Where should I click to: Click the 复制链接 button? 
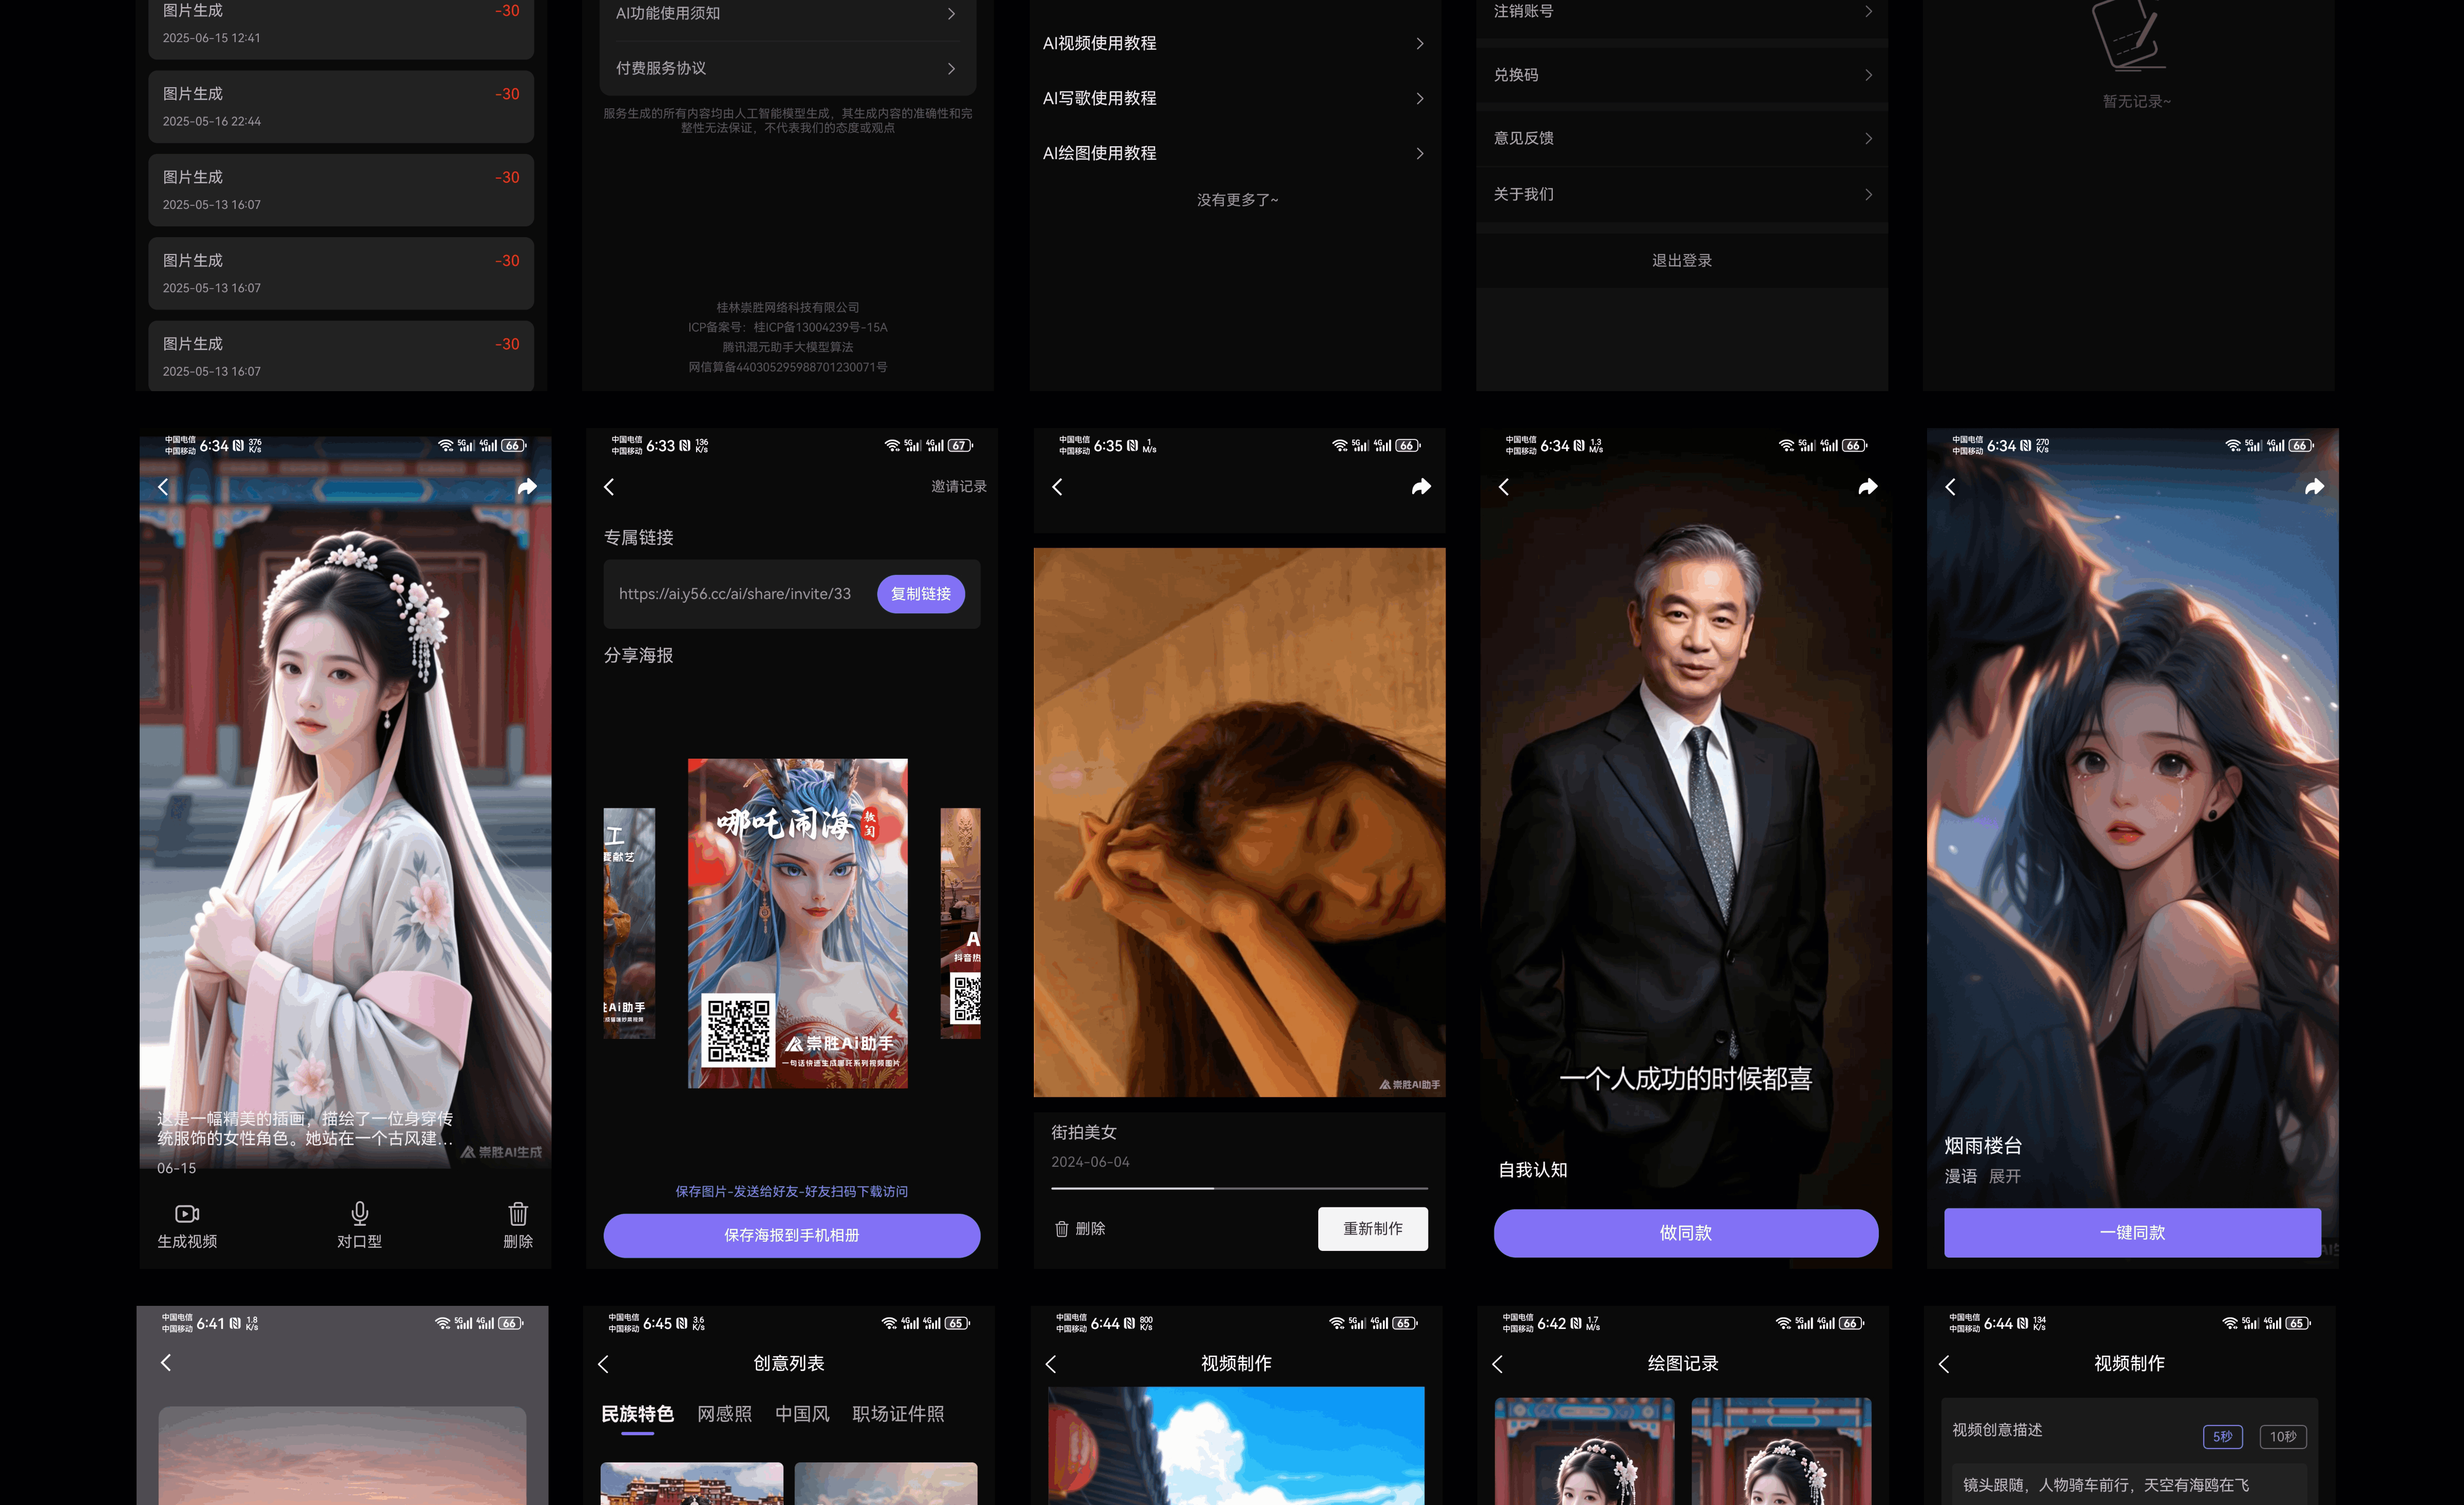(920, 594)
